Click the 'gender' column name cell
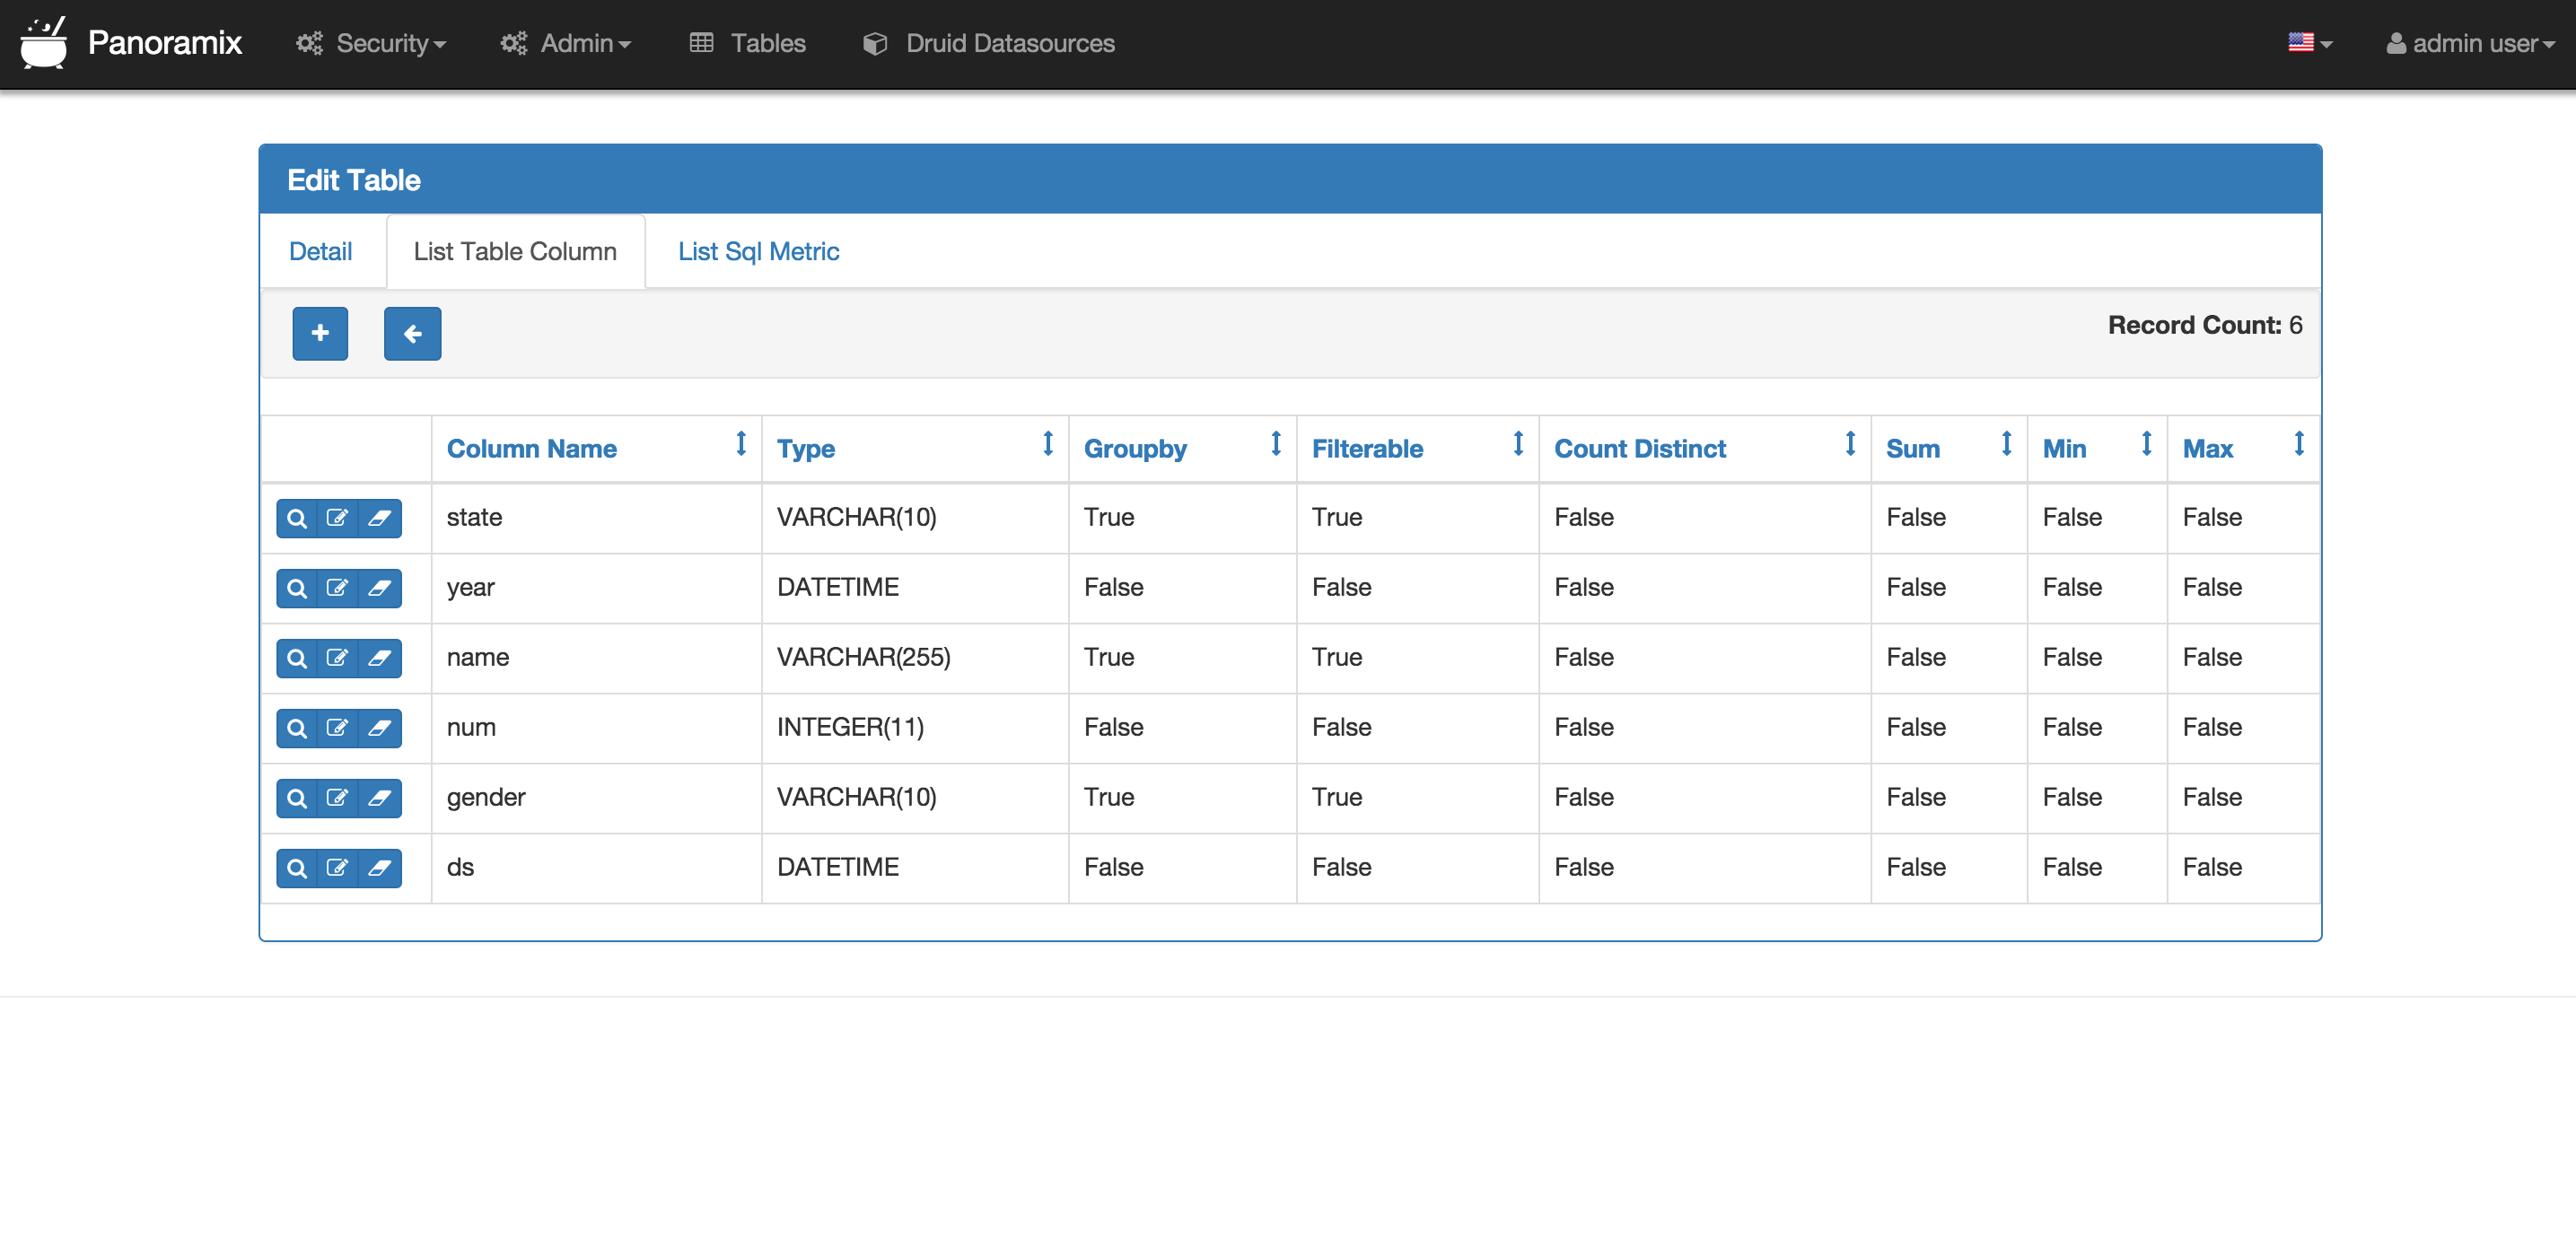2576x1240 pixels. click(x=597, y=798)
